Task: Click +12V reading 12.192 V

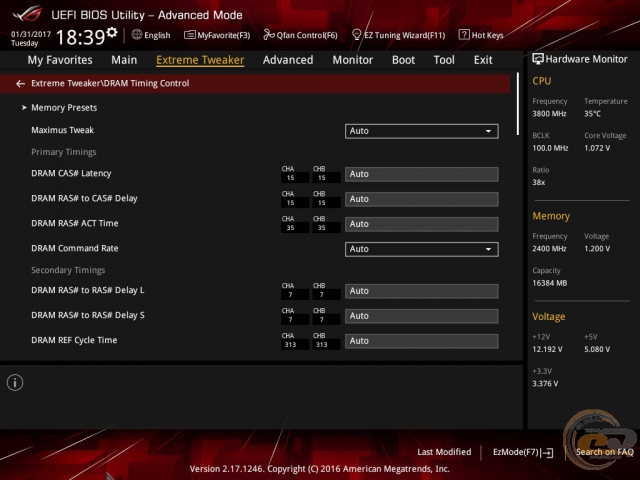Action: tap(547, 349)
